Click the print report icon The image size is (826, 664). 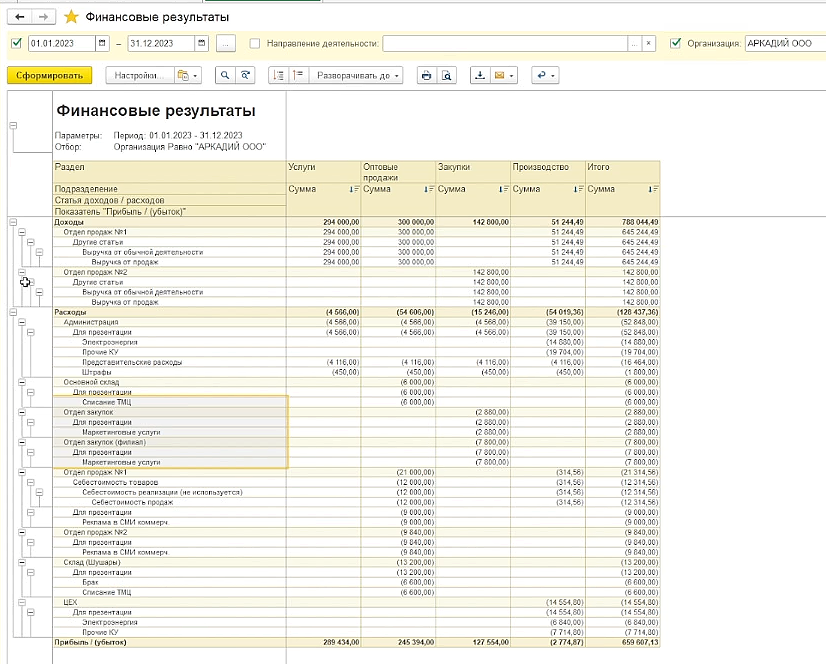(427, 75)
